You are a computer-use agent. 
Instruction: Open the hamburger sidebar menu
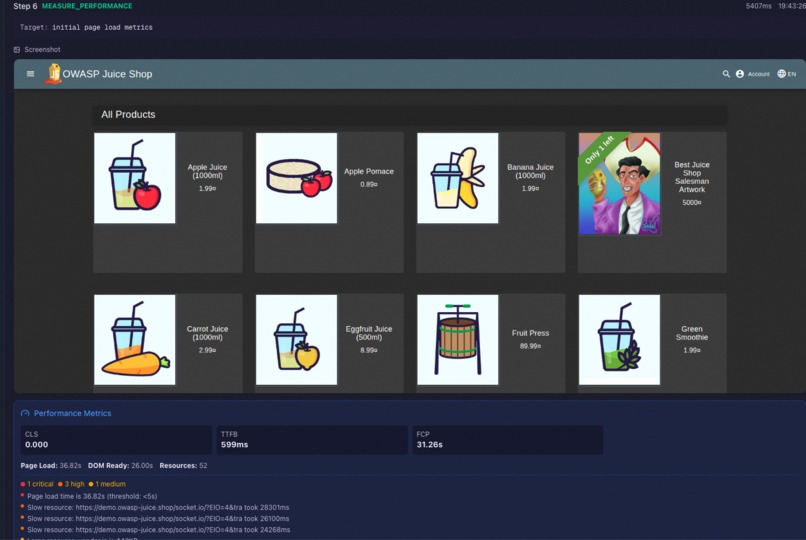click(30, 74)
